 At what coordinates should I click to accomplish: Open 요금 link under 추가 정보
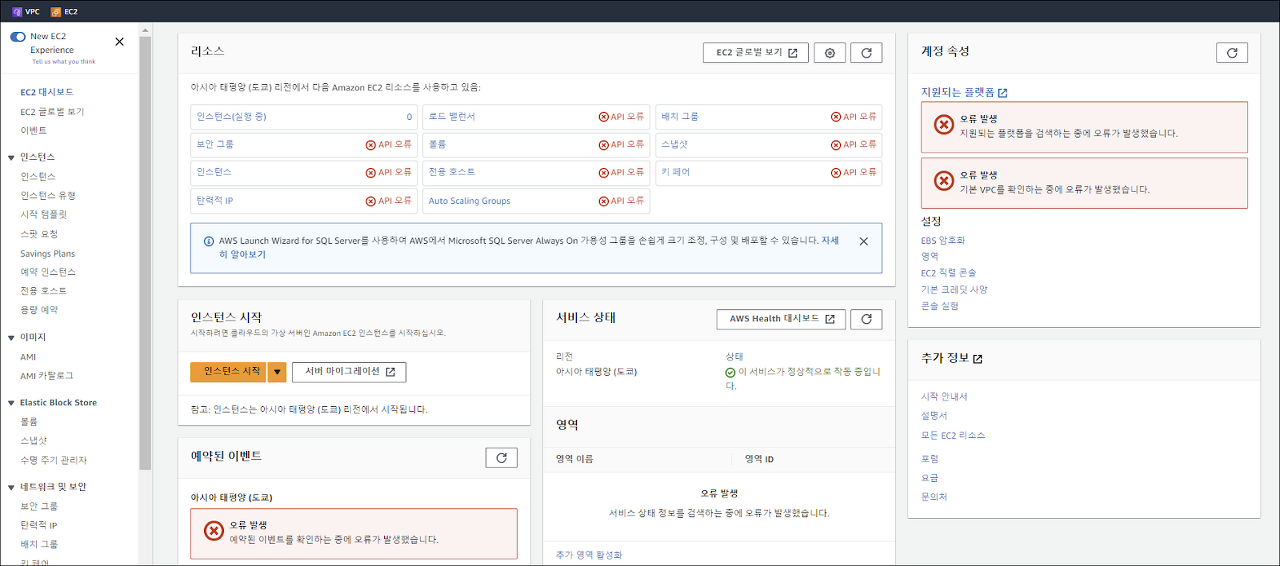pyautogui.click(x=930, y=477)
